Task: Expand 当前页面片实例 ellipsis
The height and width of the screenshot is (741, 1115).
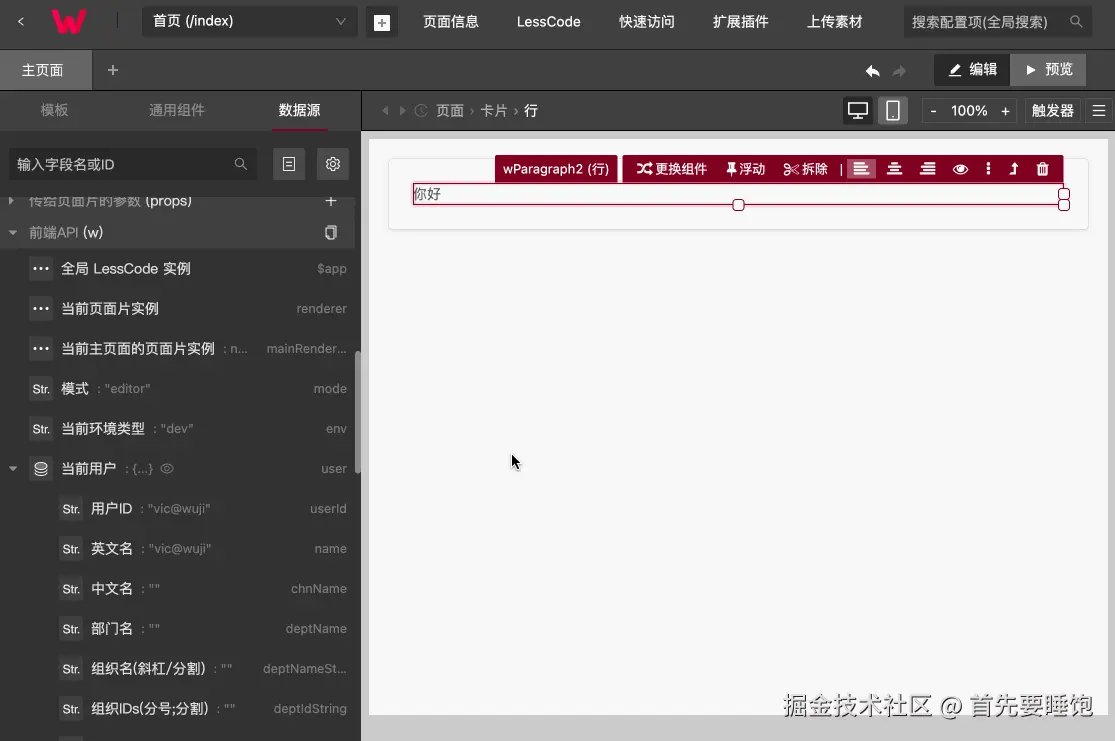Action: (41, 309)
